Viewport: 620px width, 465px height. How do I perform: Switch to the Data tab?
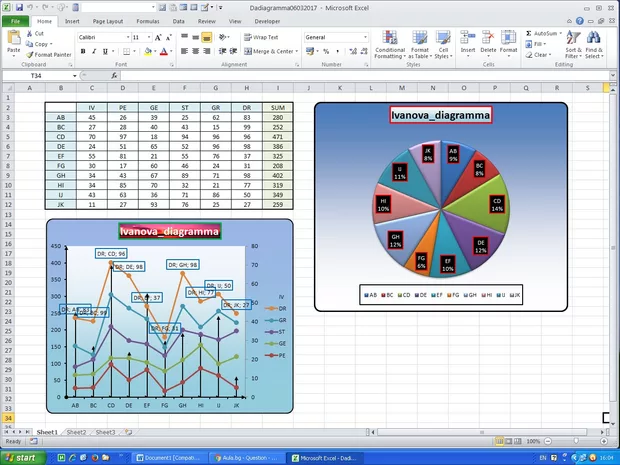pyautogui.click(x=178, y=21)
